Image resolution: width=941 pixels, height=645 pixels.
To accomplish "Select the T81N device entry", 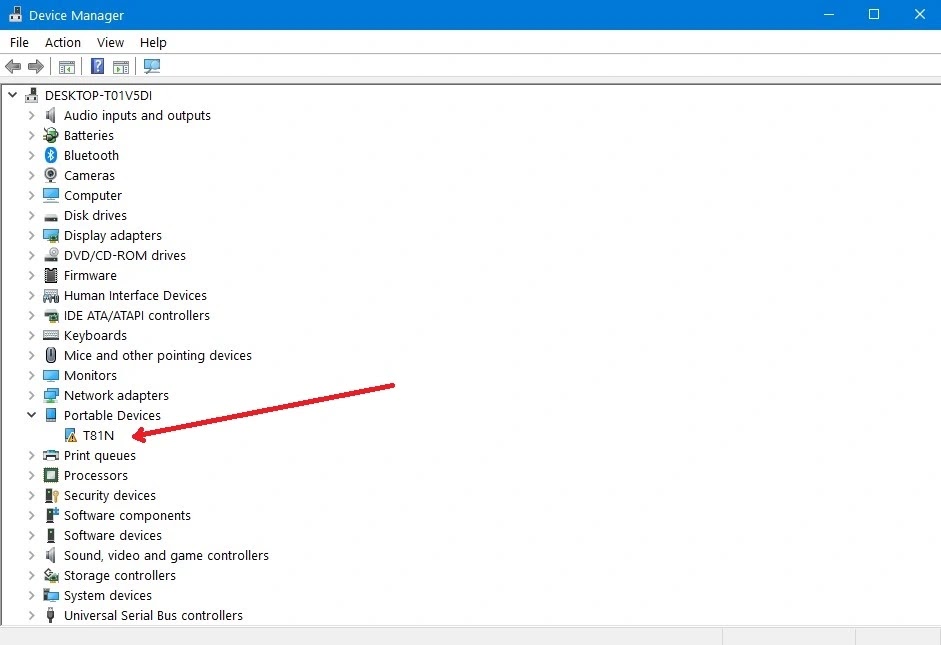I will coord(98,436).
